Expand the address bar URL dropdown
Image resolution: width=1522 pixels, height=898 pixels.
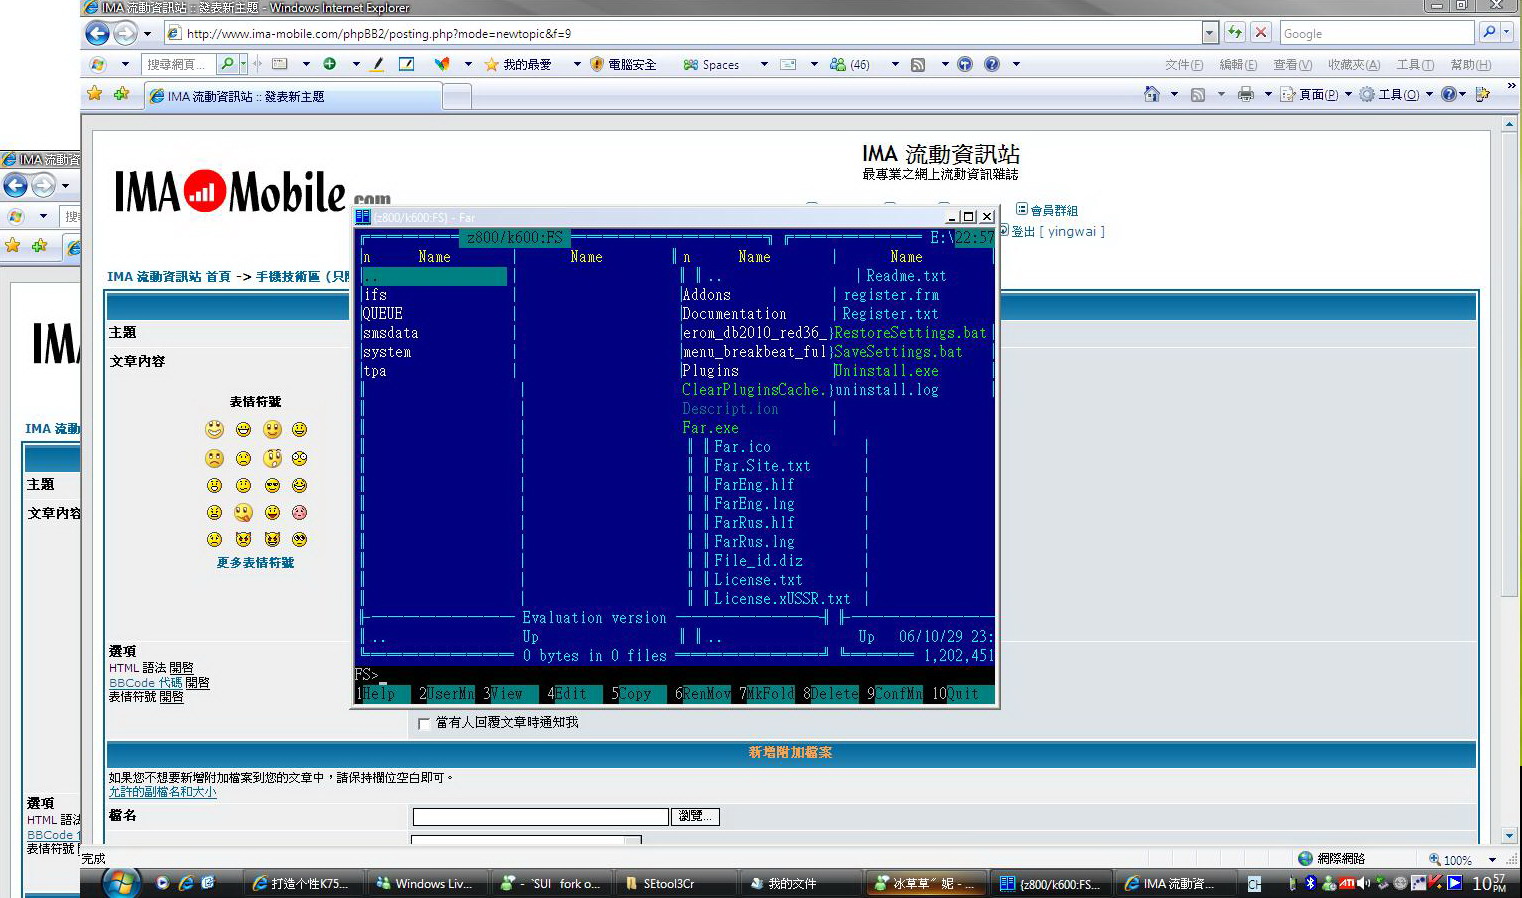[1209, 33]
